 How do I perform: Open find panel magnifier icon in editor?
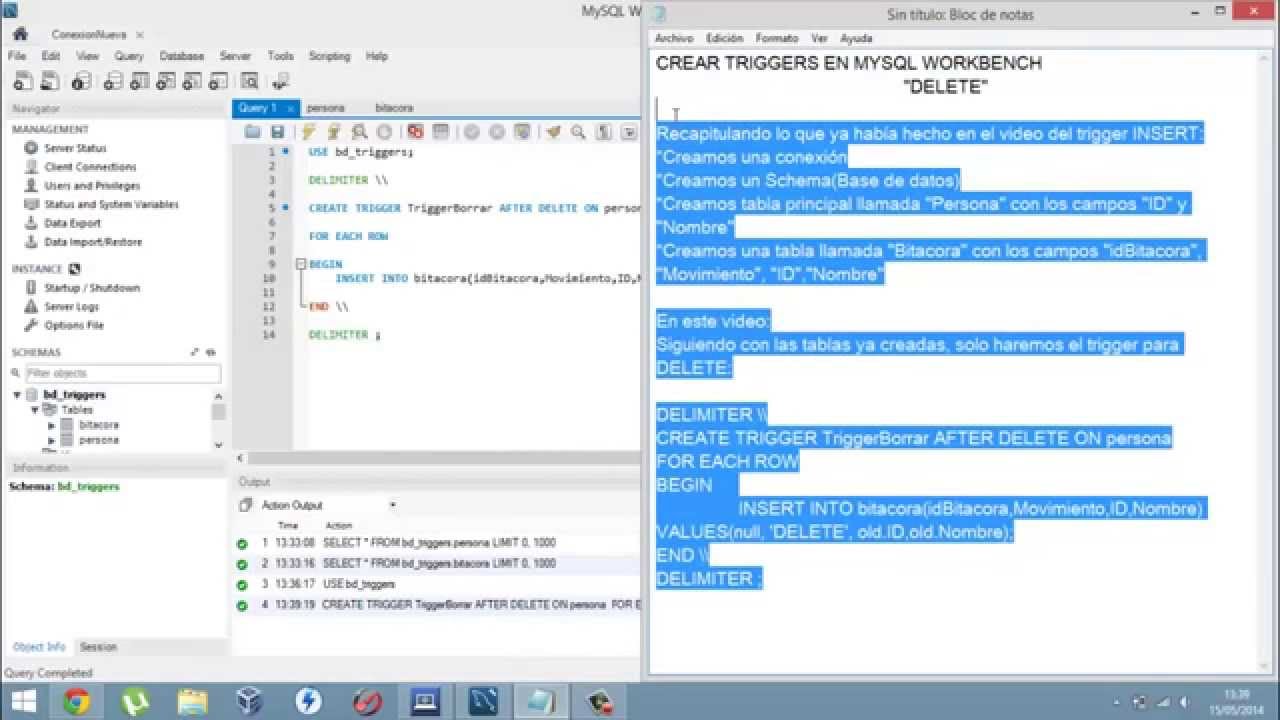578,132
